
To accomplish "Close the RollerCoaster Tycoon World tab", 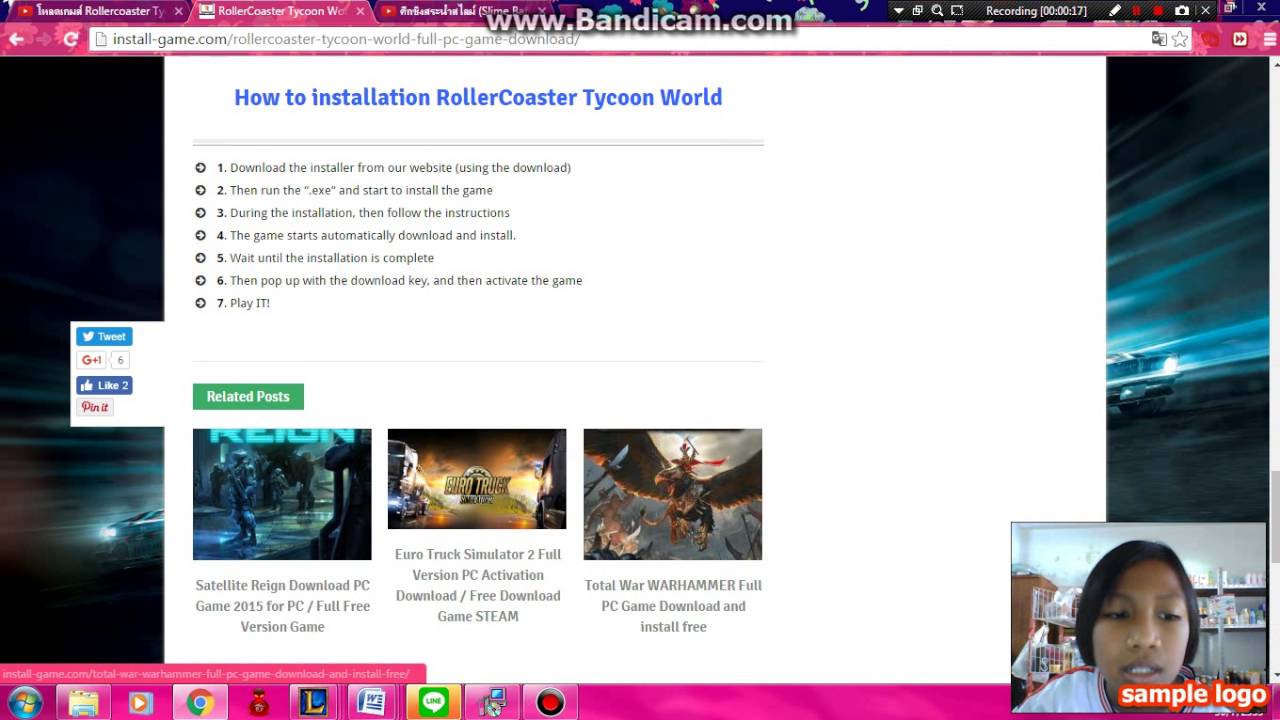I will tap(360, 11).
